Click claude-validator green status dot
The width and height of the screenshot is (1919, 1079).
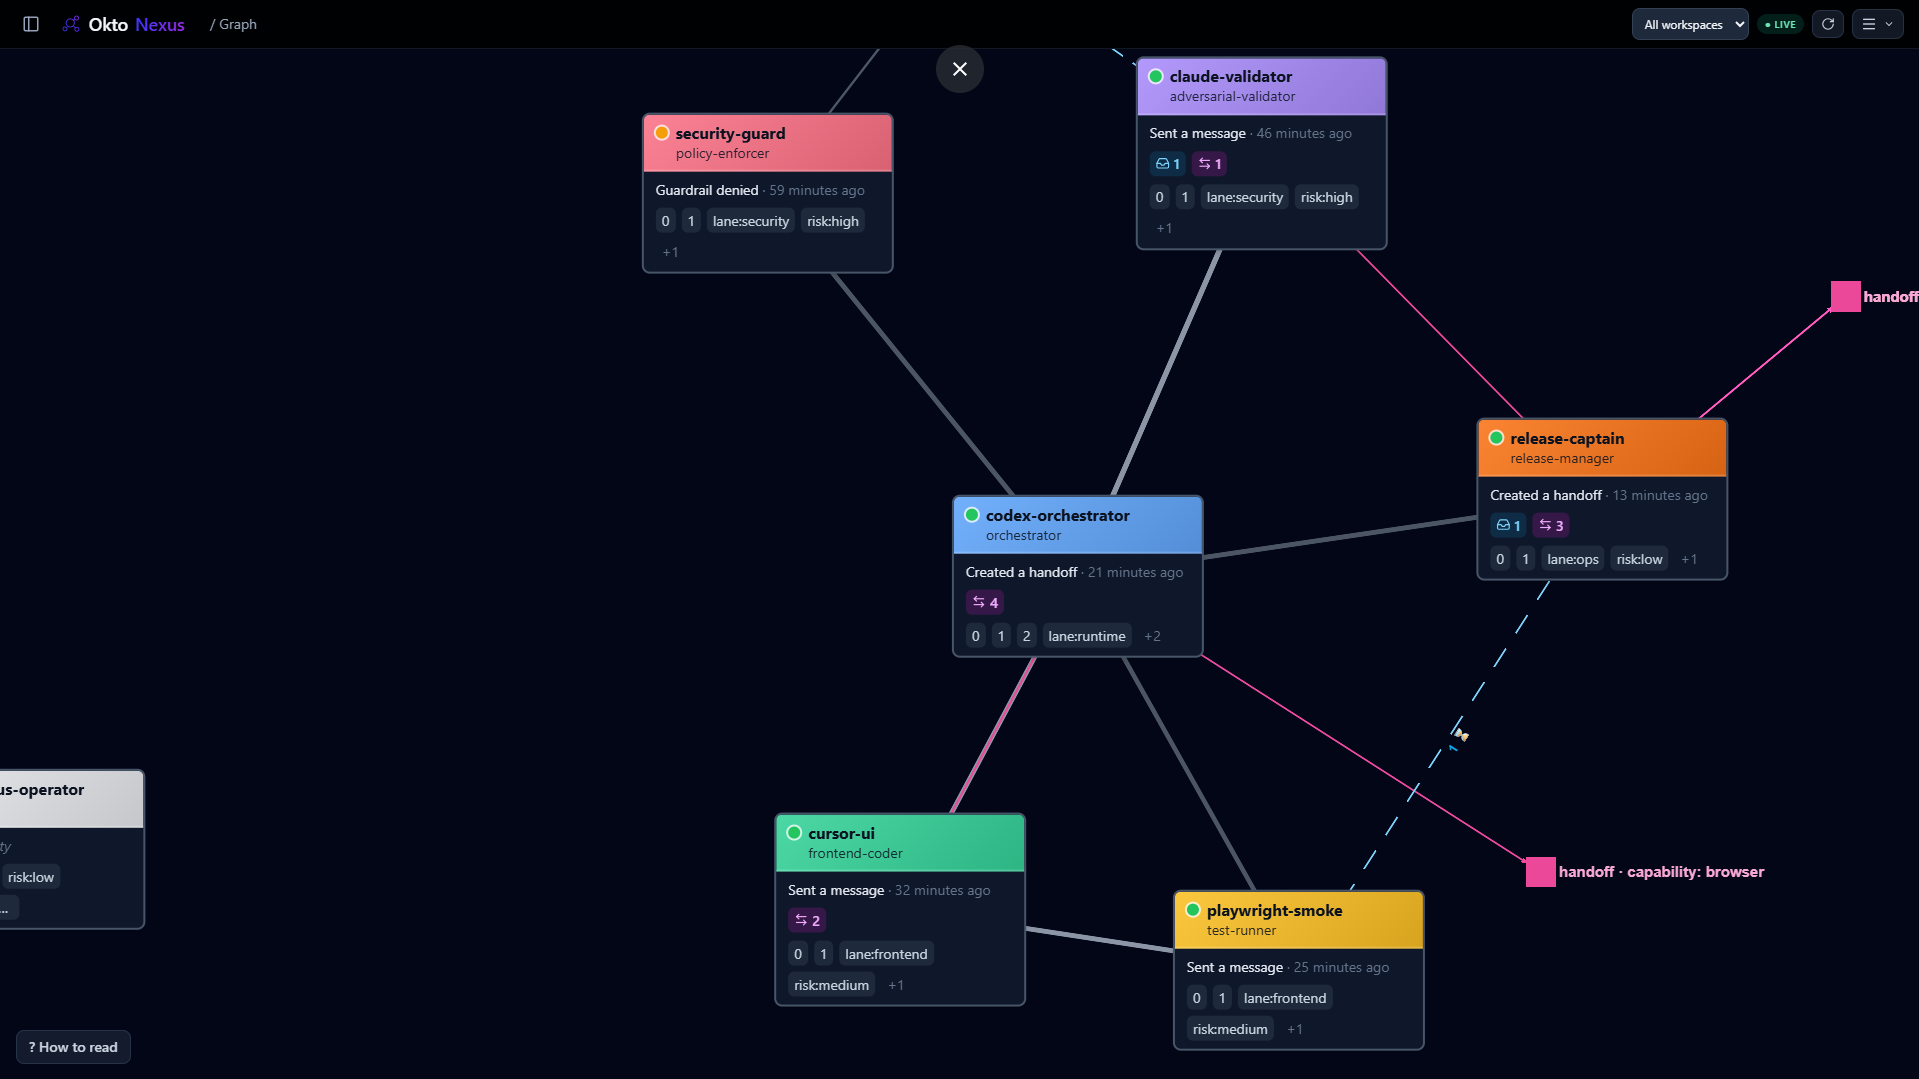1156,76
